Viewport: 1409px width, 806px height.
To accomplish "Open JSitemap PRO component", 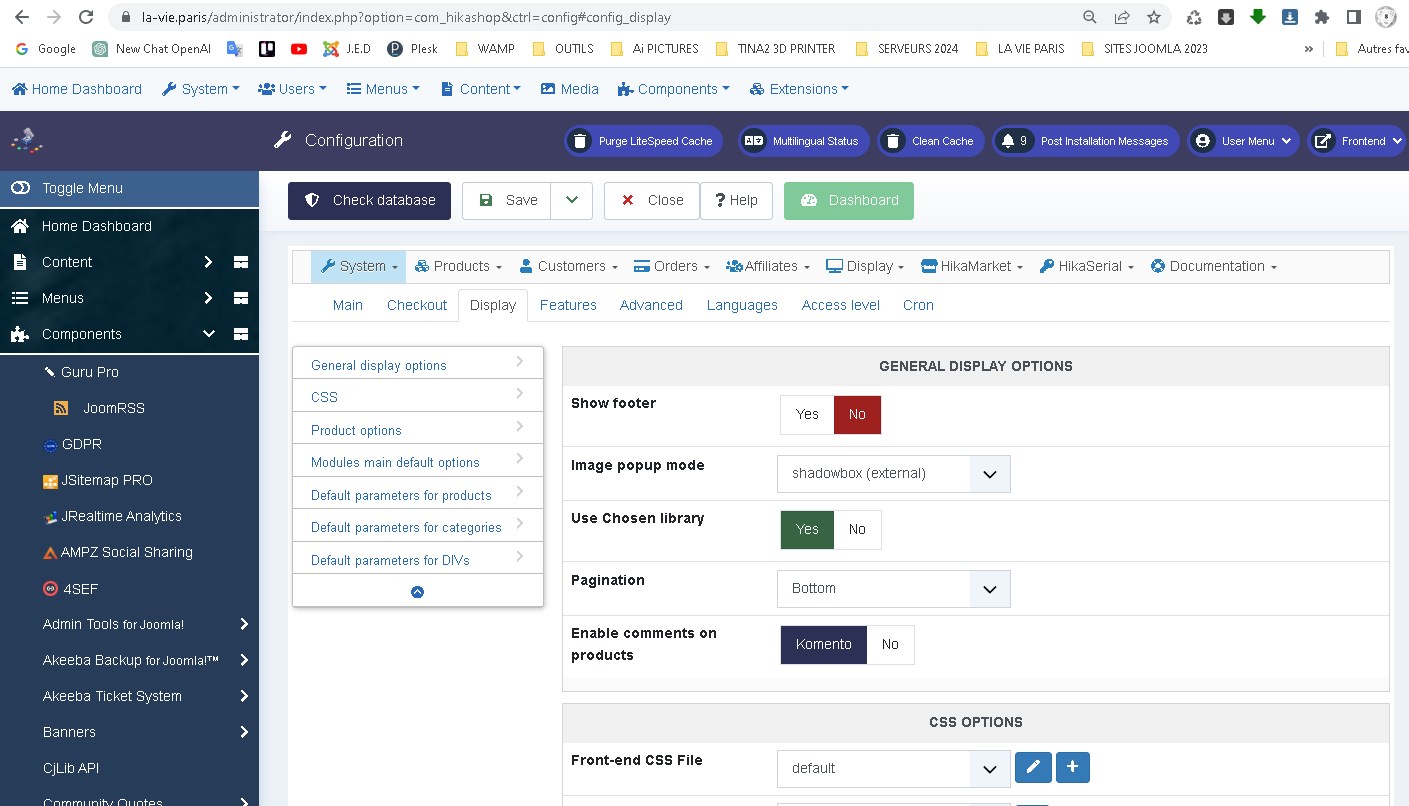I will click(98, 480).
